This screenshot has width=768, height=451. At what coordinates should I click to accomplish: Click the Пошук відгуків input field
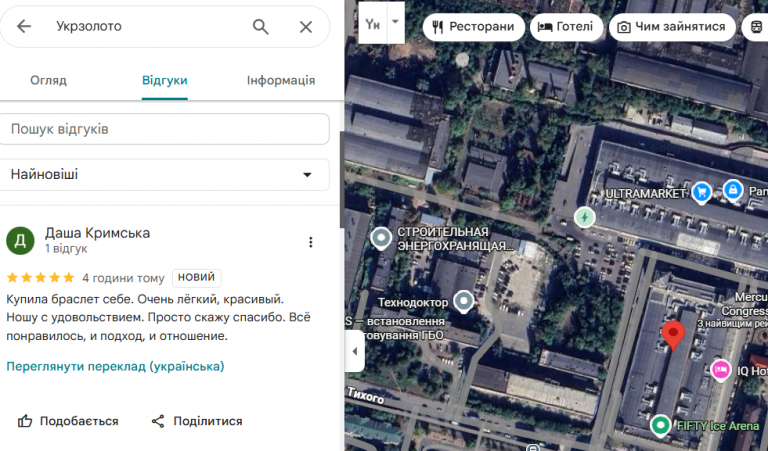coord(164,129)
